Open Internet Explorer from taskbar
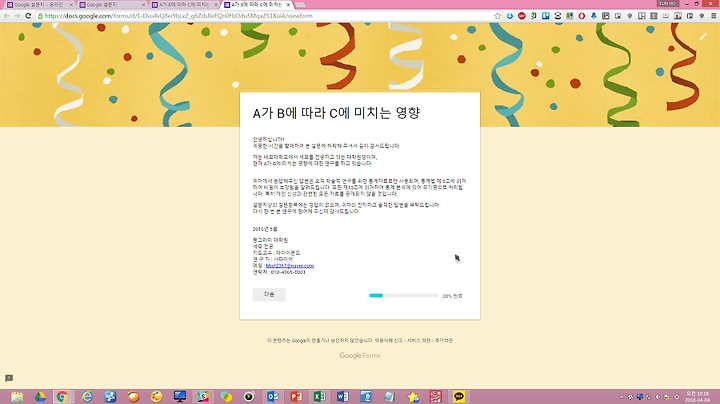The width and height of the screenshot is (720, 404). pos(87,396)
